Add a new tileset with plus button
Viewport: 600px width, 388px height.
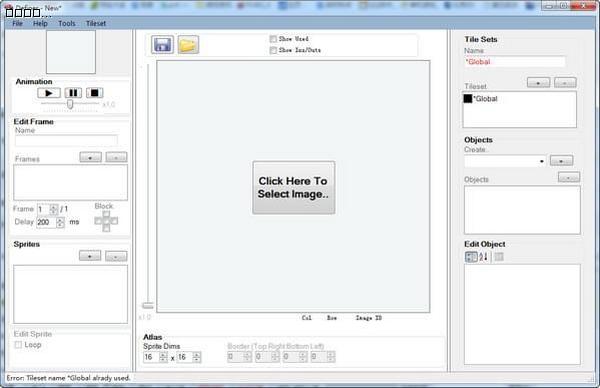(x=538, y=82)
